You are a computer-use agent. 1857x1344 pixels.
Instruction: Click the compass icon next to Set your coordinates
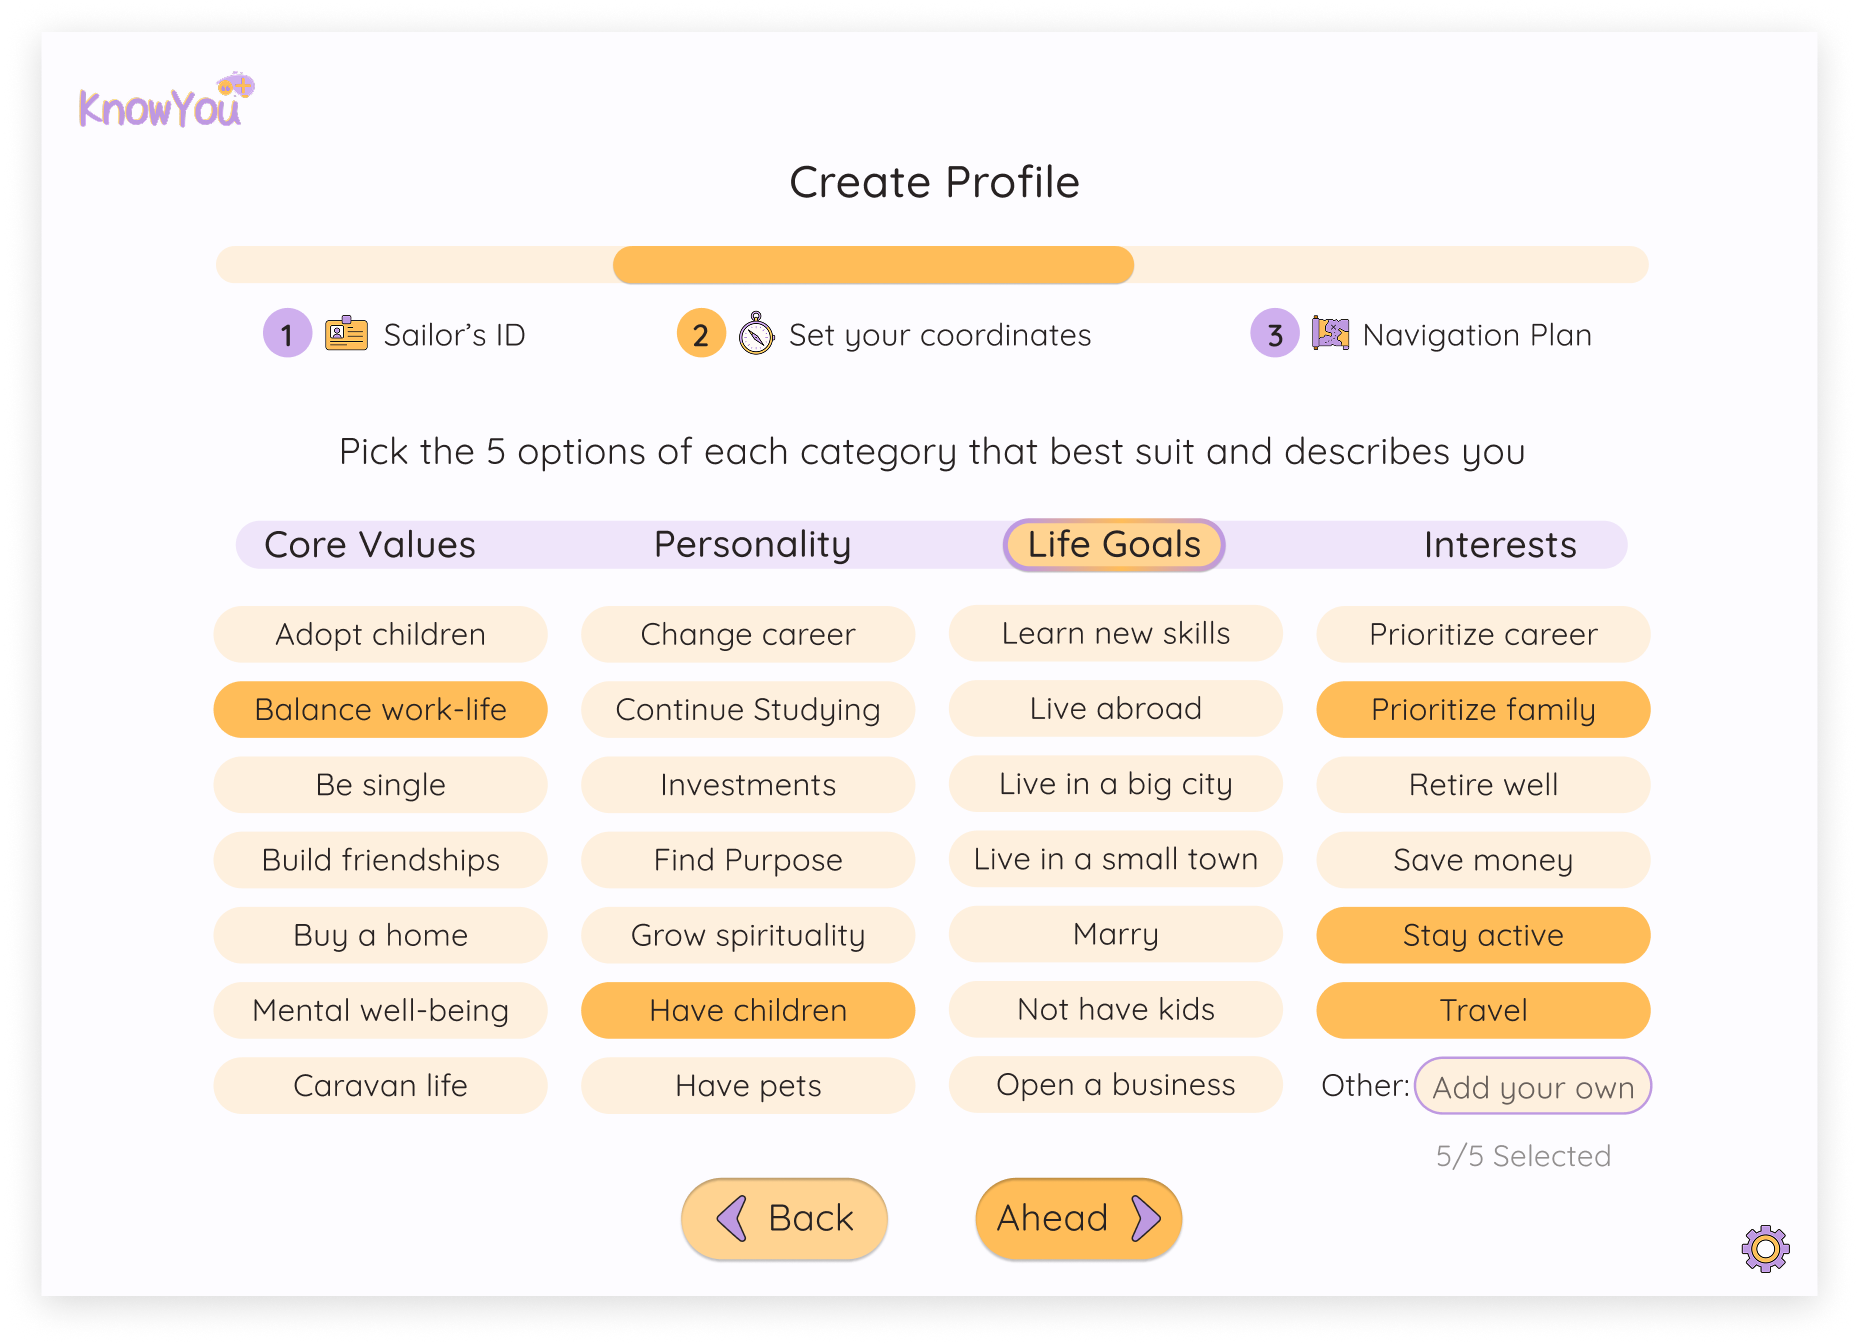pyautogui.click(x=758, y=333)
